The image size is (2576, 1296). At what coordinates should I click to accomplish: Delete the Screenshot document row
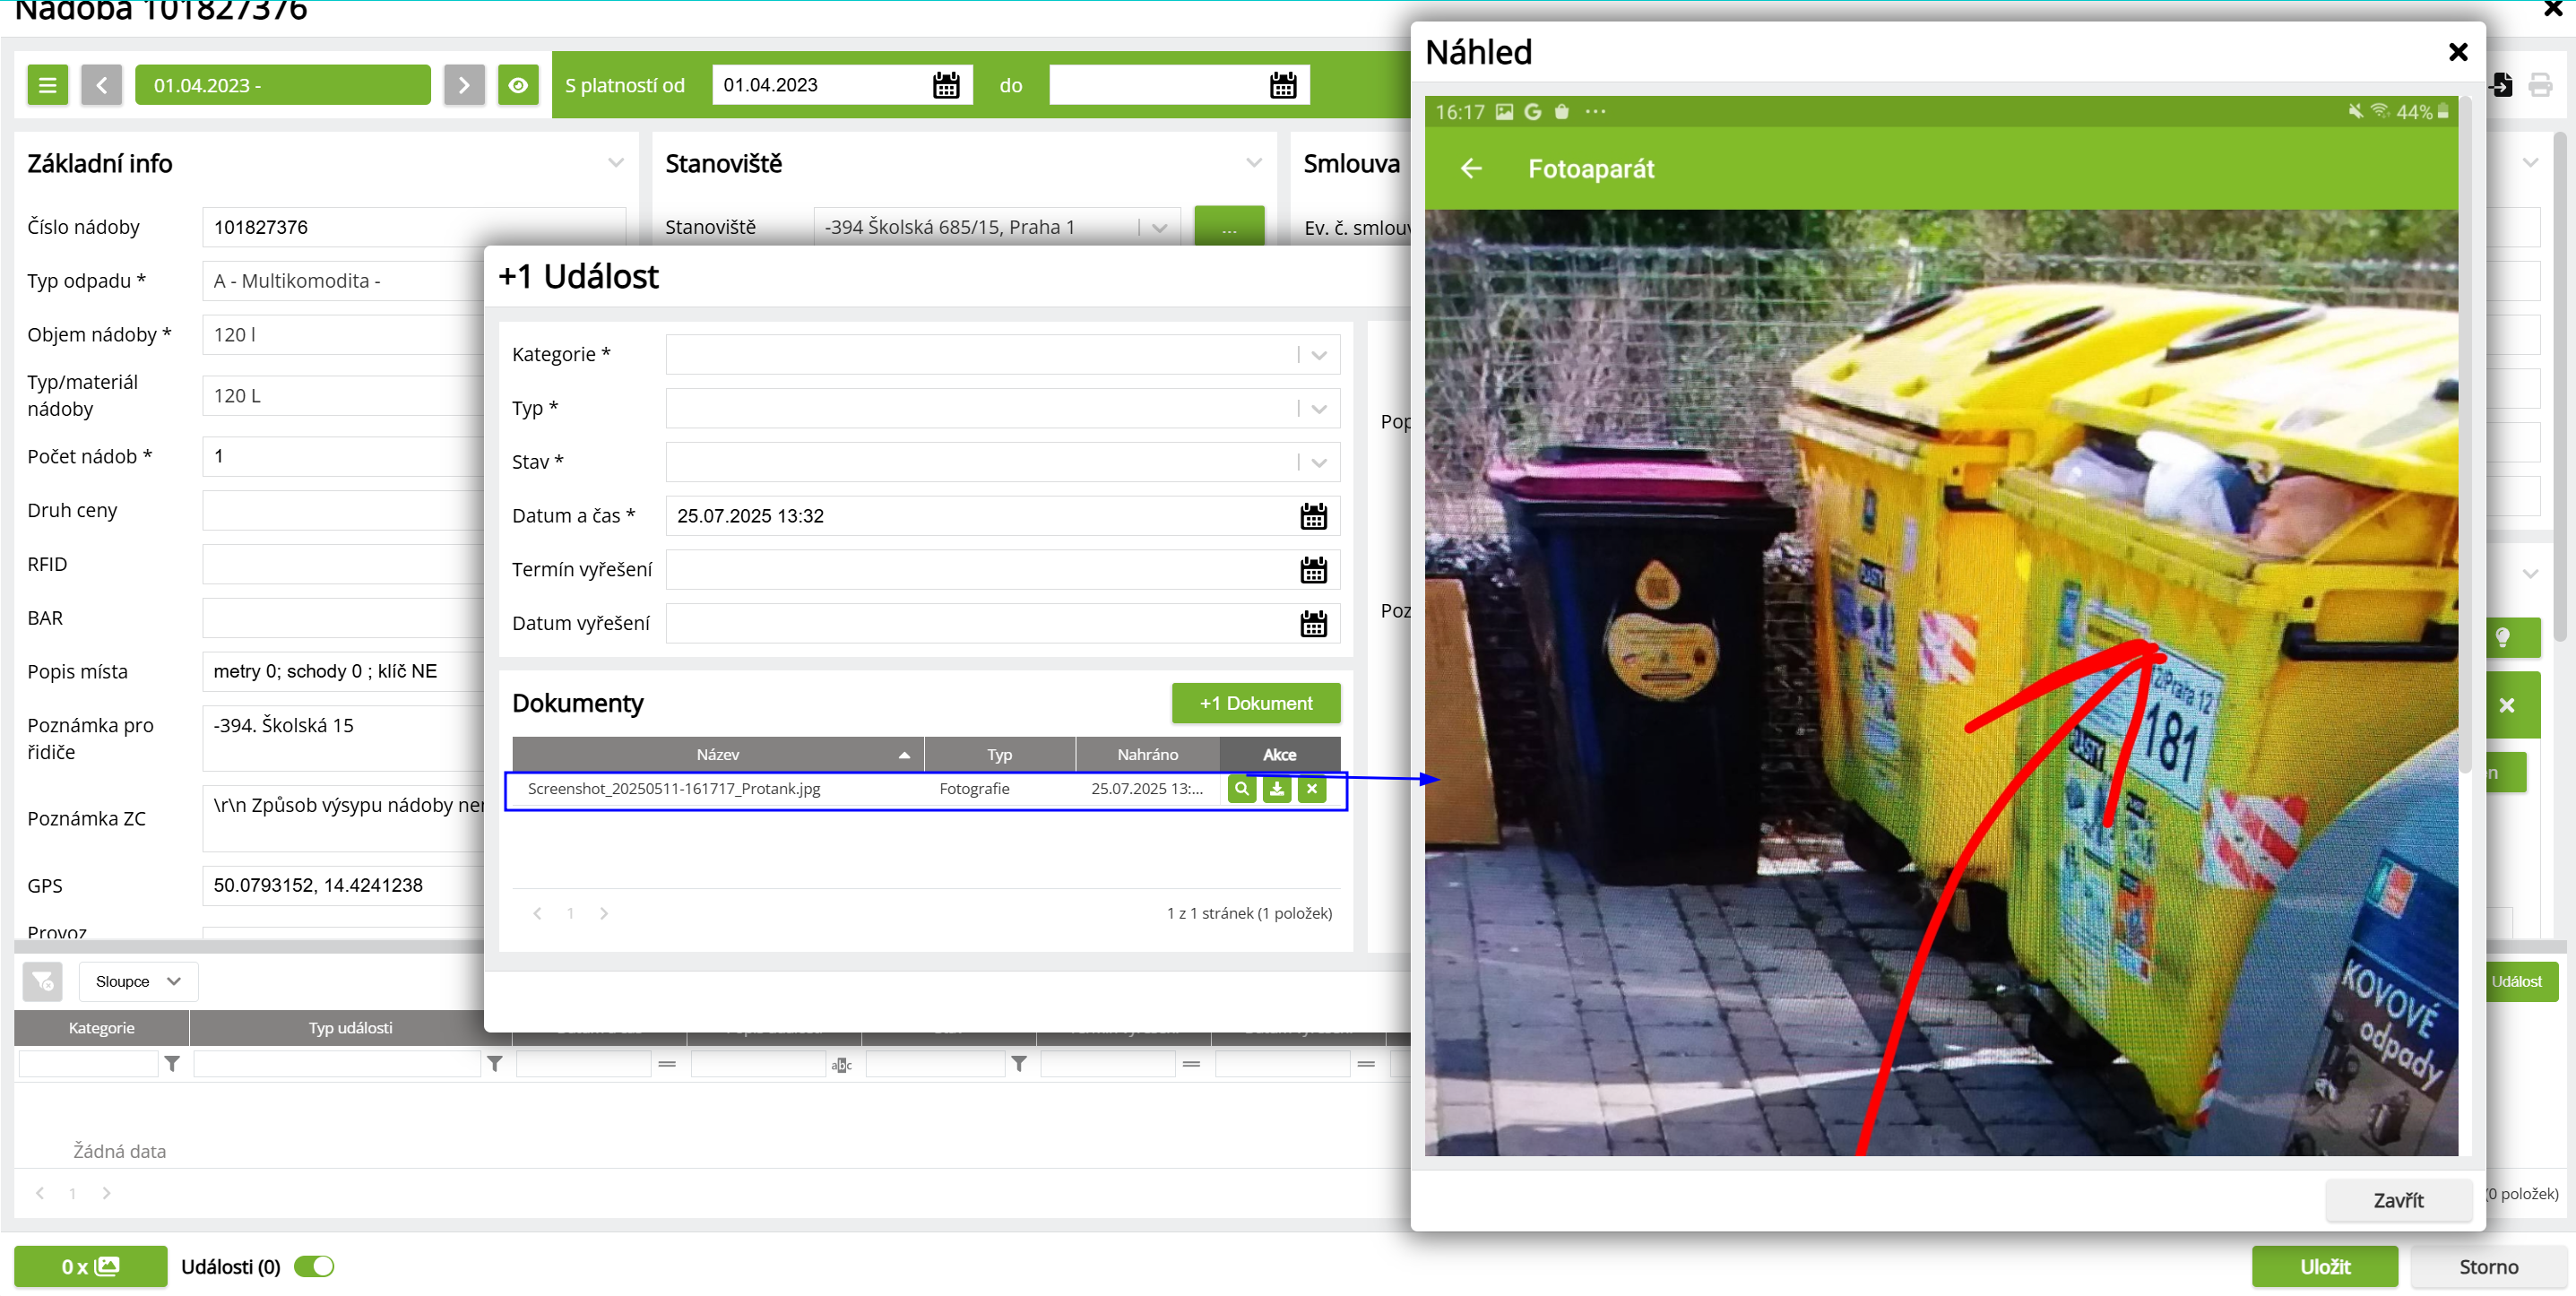tap(1312, 789)
